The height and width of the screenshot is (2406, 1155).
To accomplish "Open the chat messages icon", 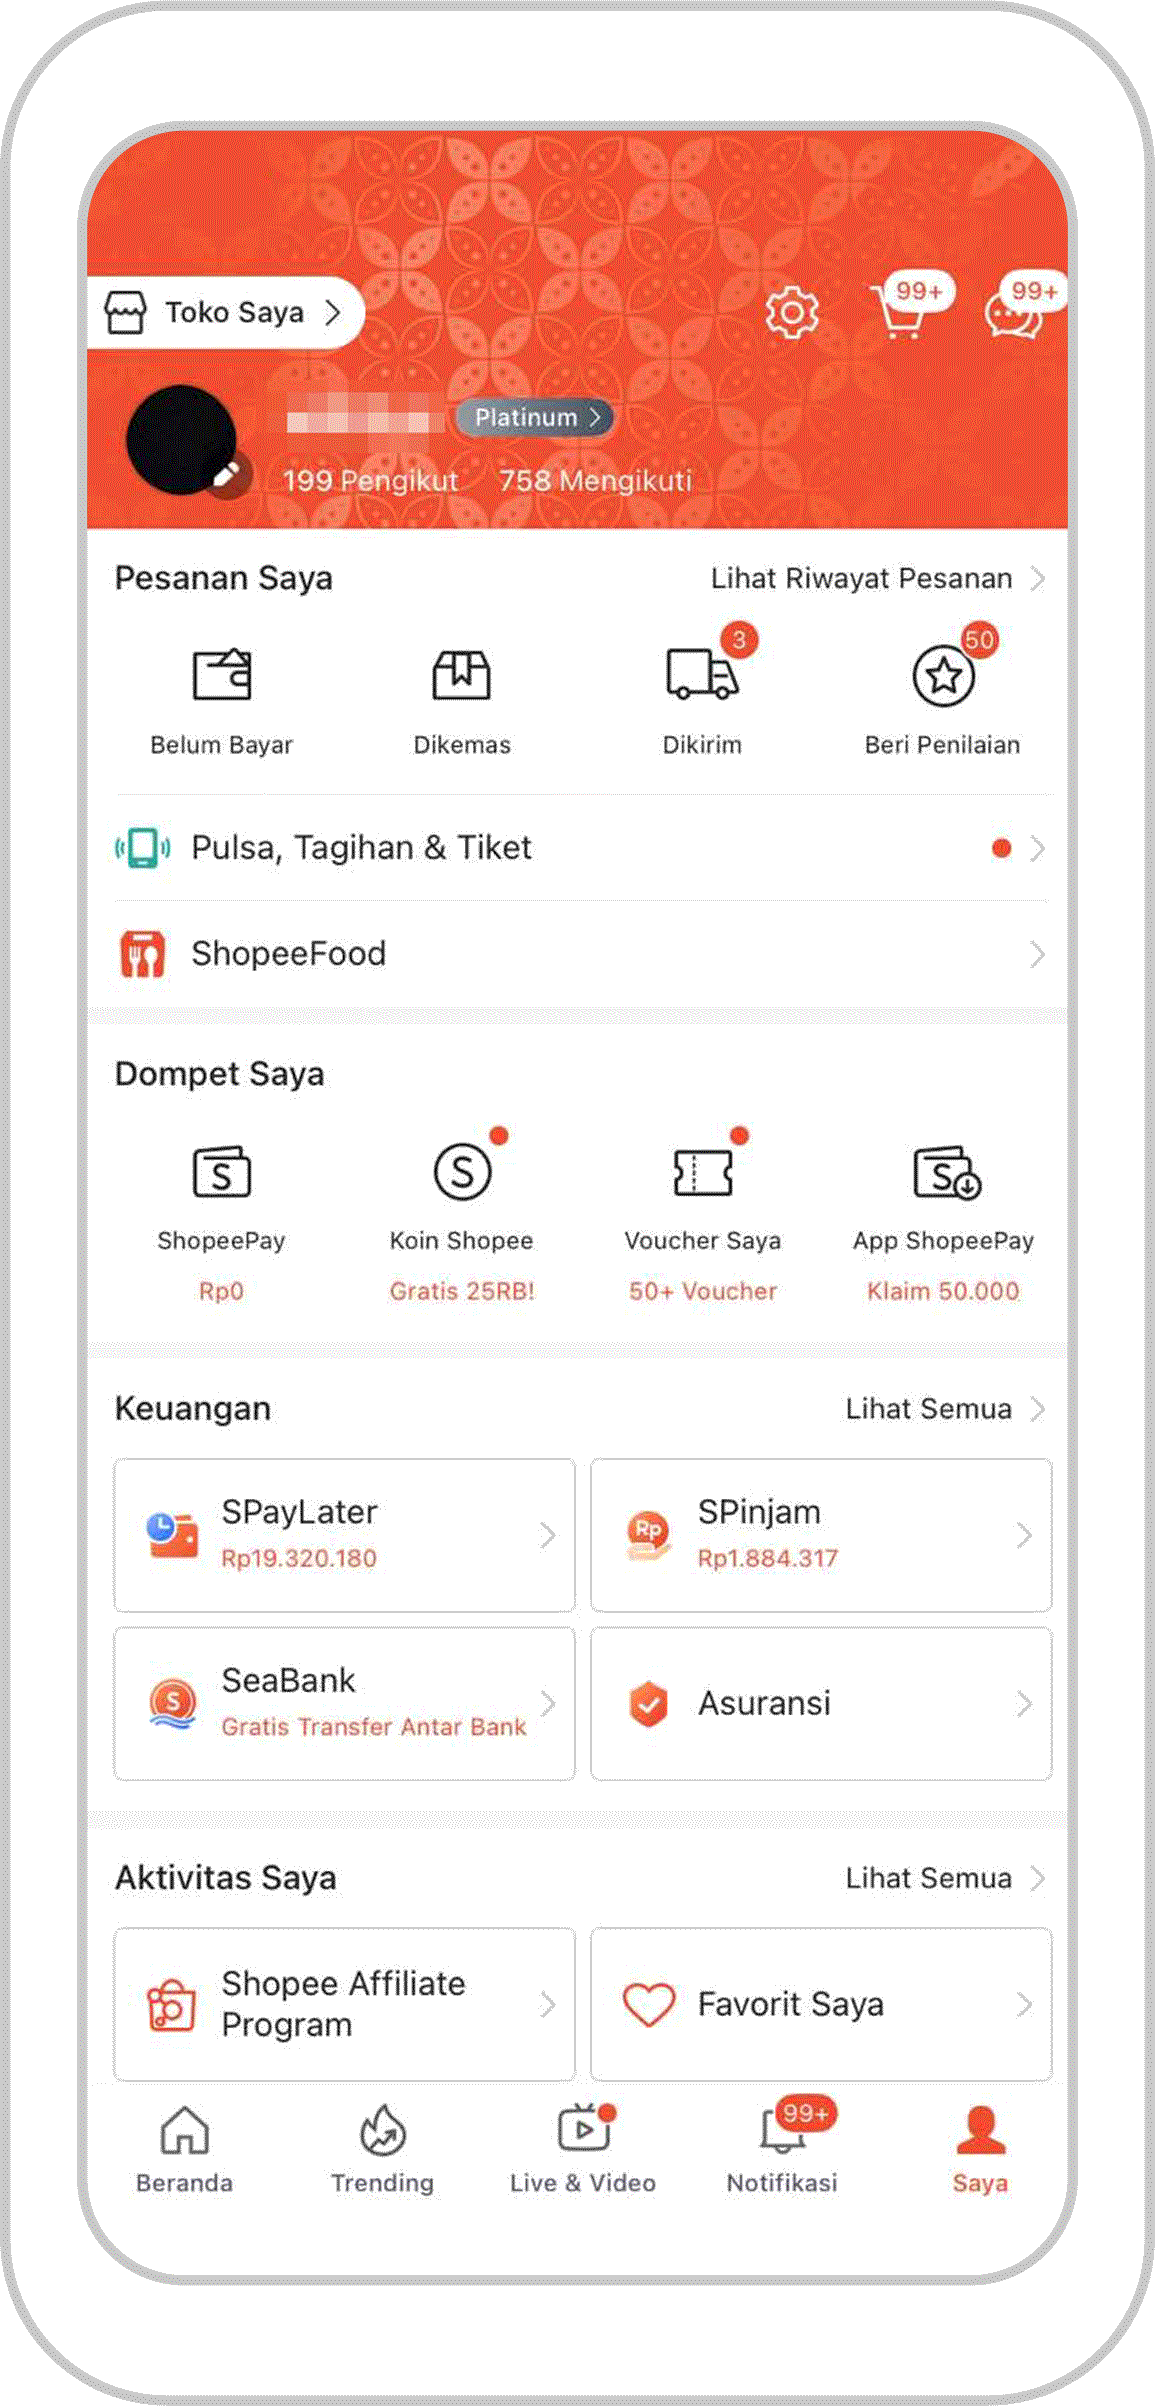I will click(x=1013, y=313).
